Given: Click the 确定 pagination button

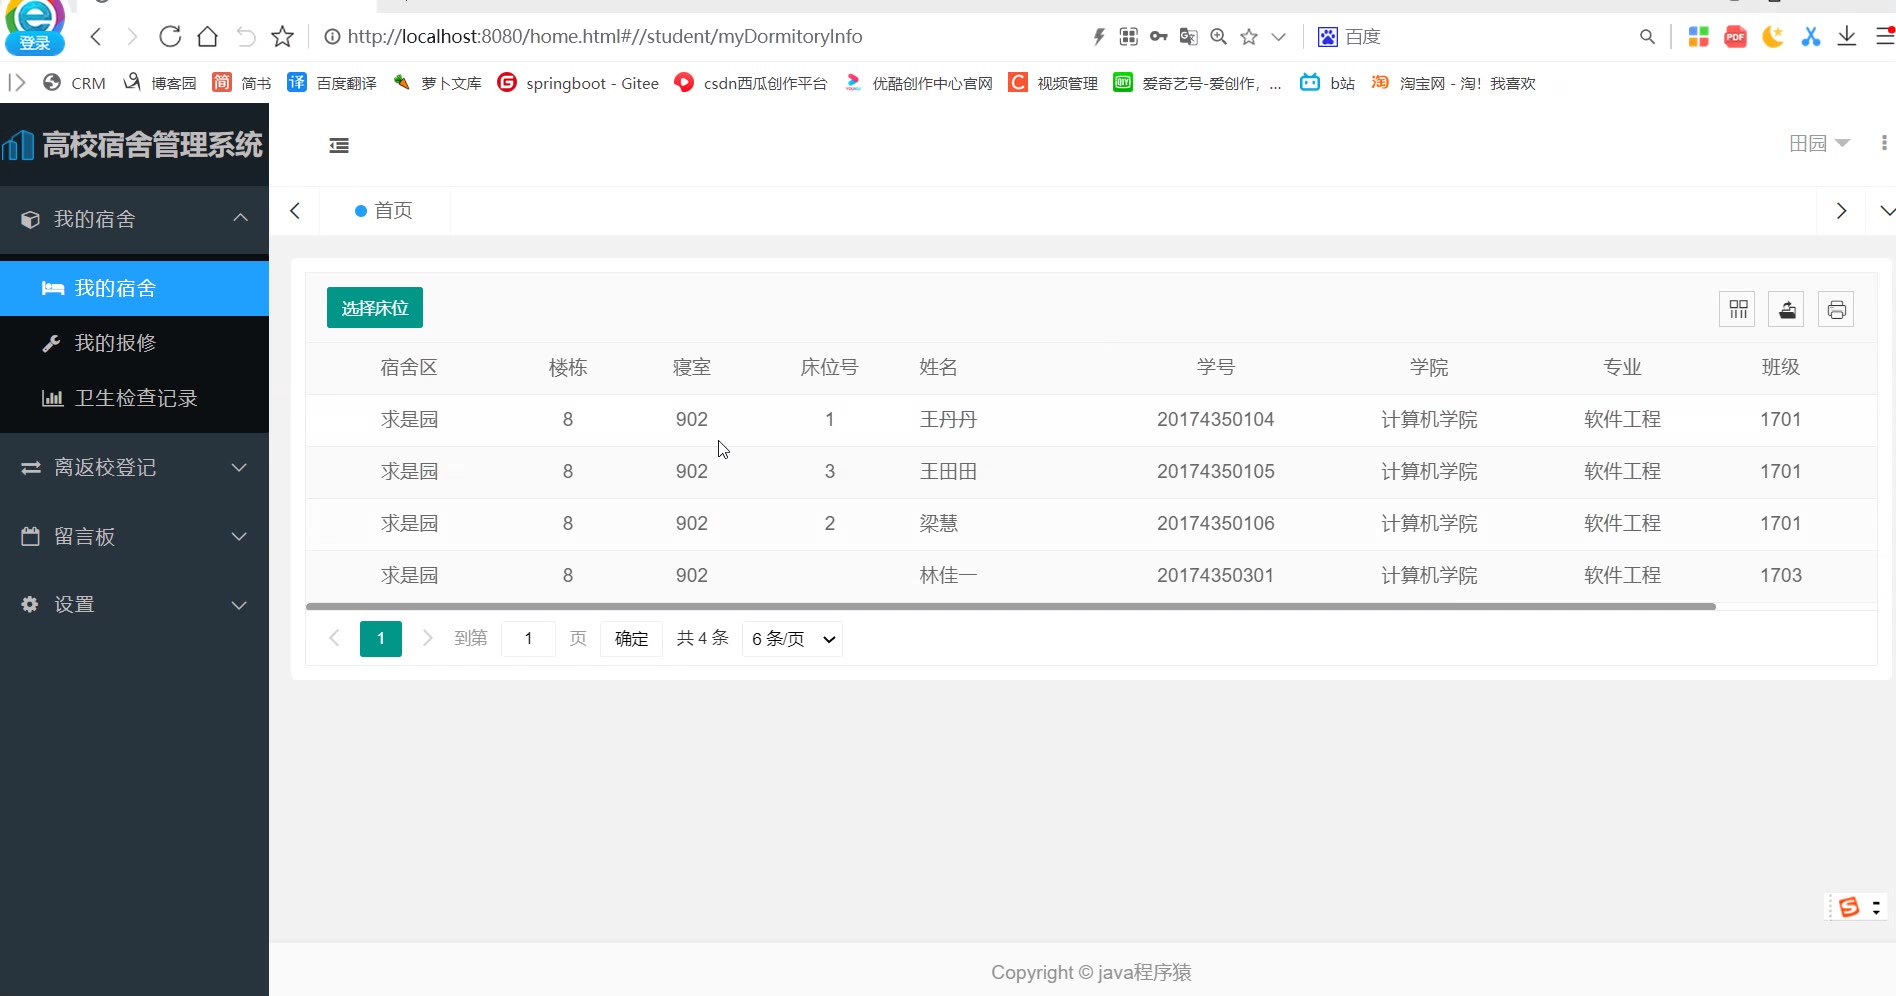Looking at the screenshot, I should (631, 639).
